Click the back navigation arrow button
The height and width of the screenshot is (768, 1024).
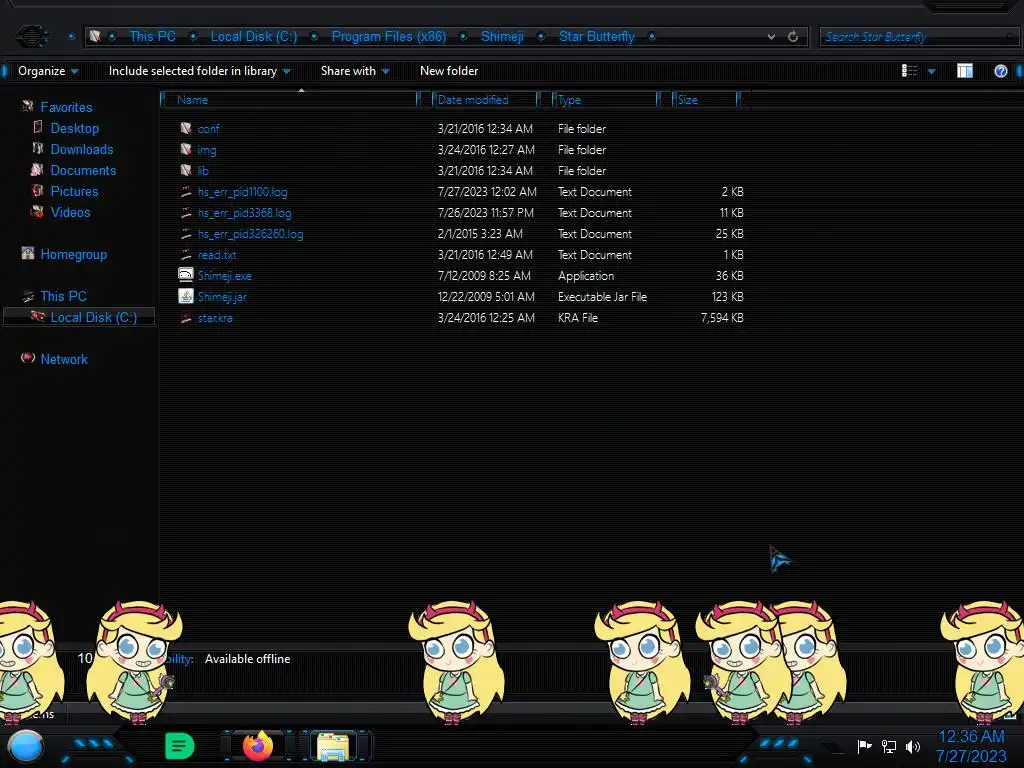click(x=31, y=36)
